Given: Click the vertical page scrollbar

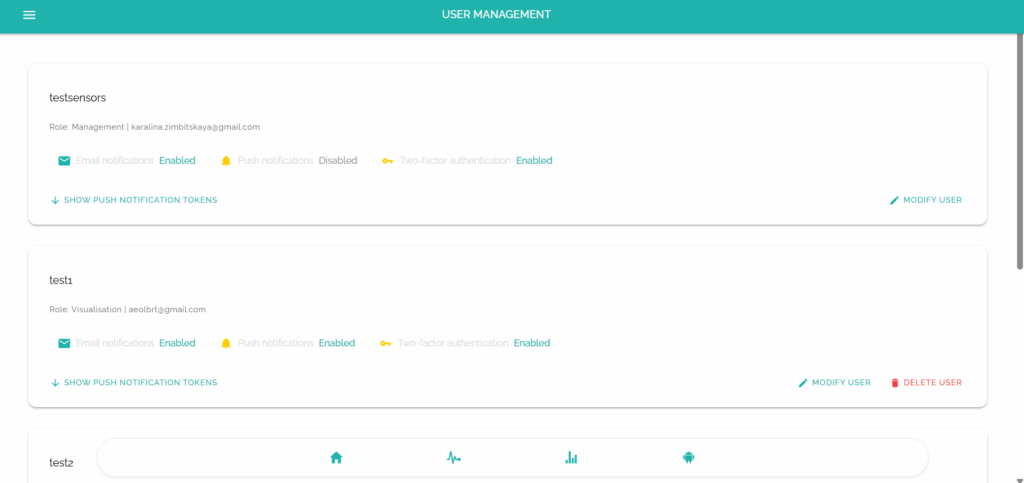Looking at the screenshot, I should [x=1019, y=150].
